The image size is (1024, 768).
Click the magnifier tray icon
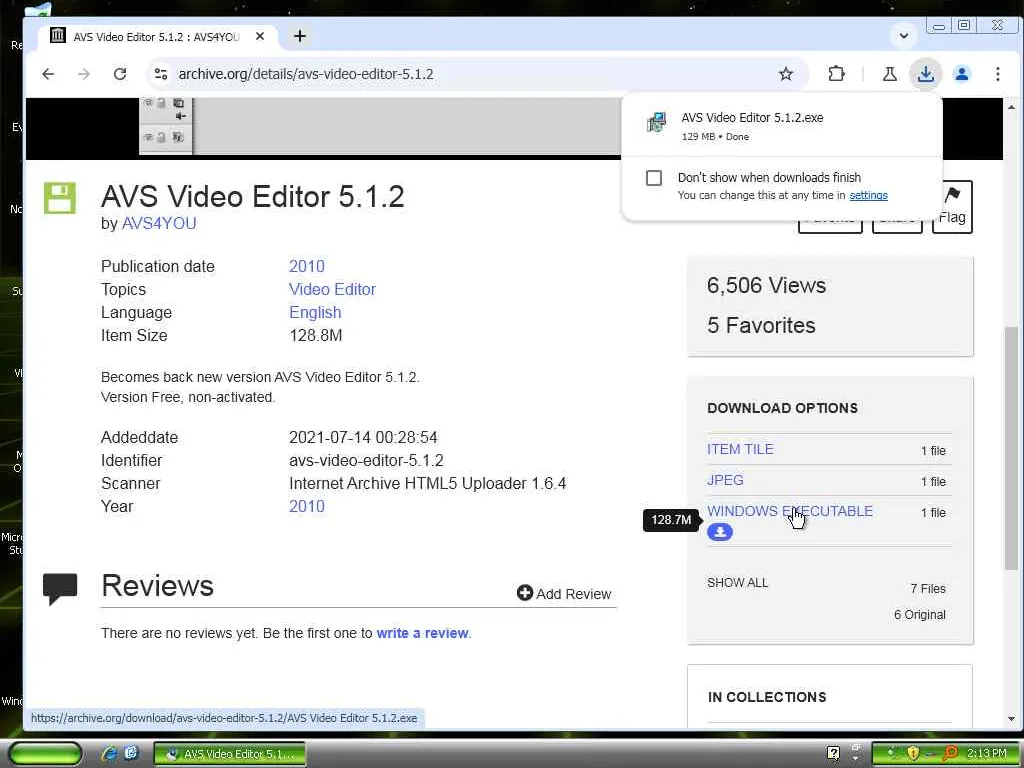coord(950,753)
